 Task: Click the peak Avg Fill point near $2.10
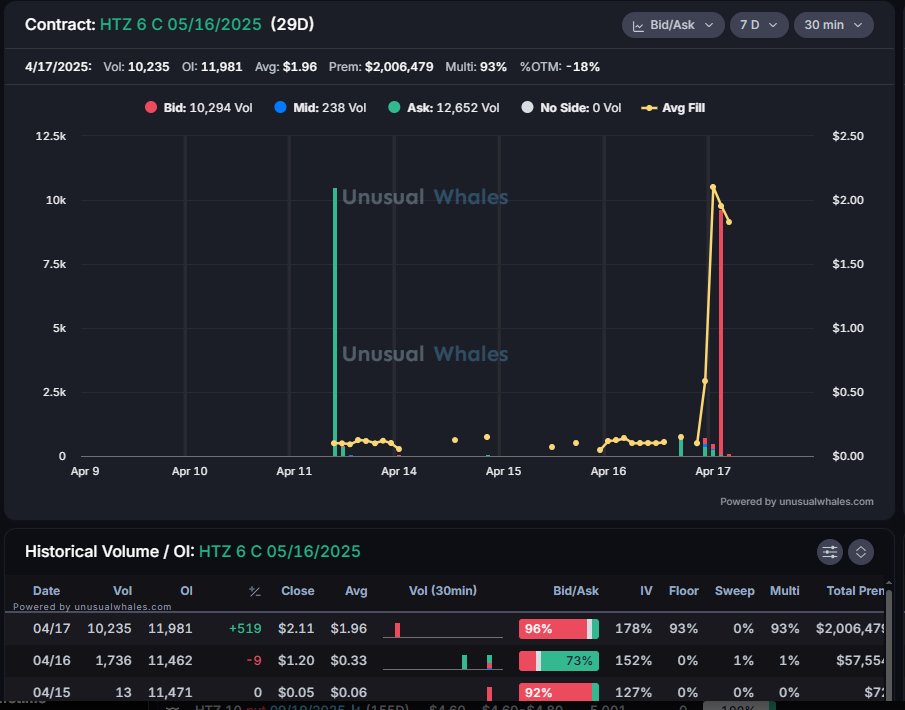pos(713,187)
